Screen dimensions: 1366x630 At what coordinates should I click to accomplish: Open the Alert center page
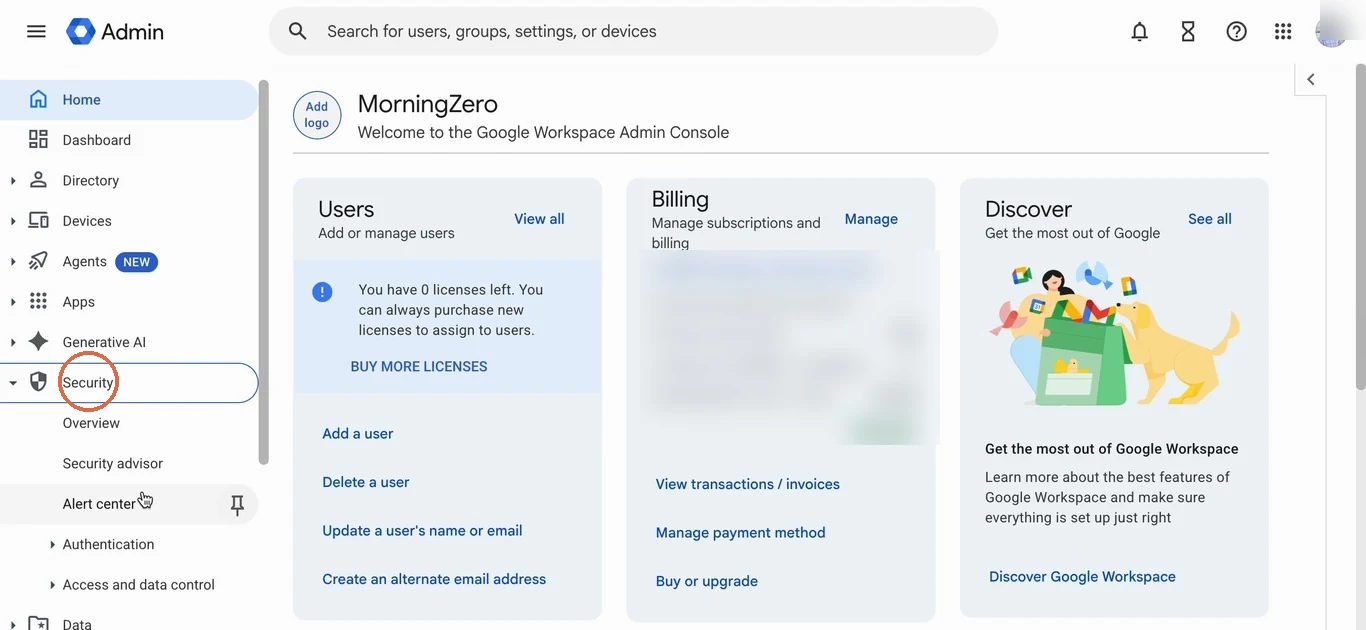[99, 504]
